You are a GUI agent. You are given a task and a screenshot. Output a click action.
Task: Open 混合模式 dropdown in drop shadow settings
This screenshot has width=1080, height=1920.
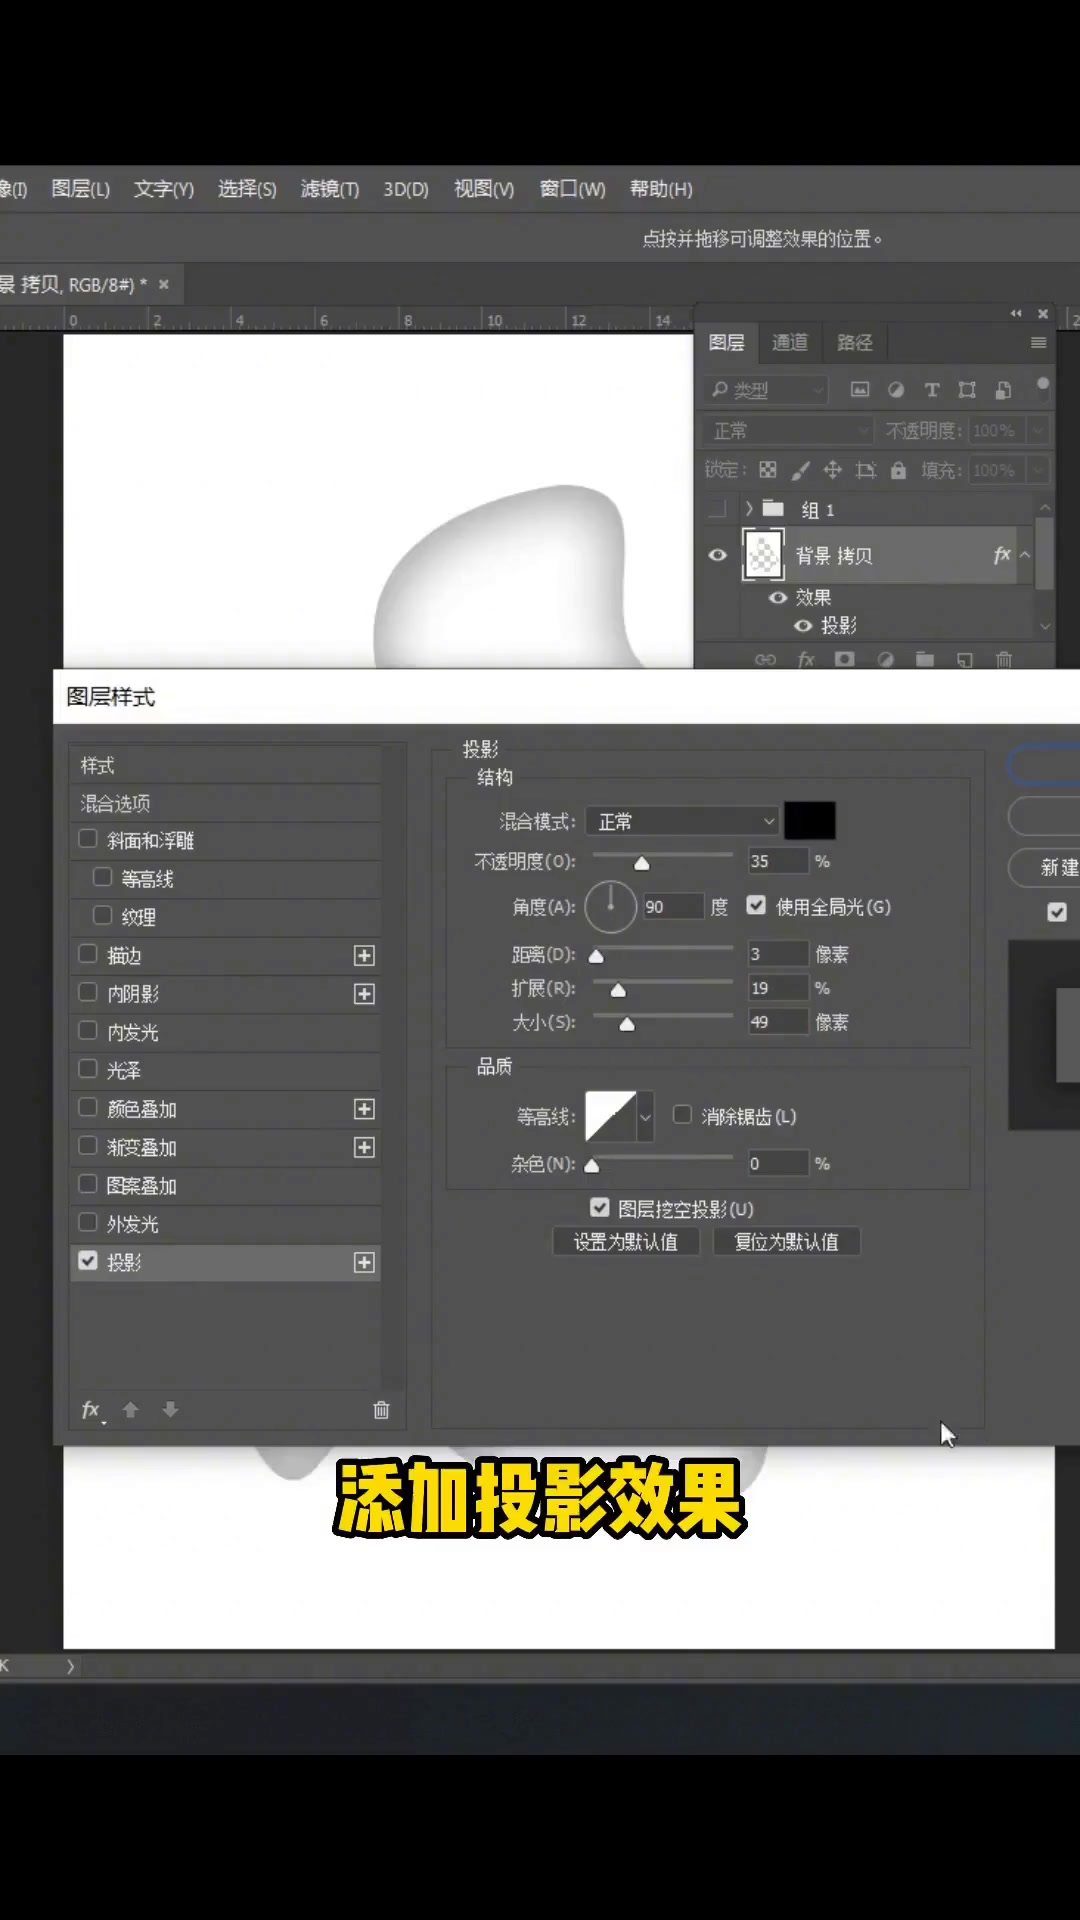[682, 821]
